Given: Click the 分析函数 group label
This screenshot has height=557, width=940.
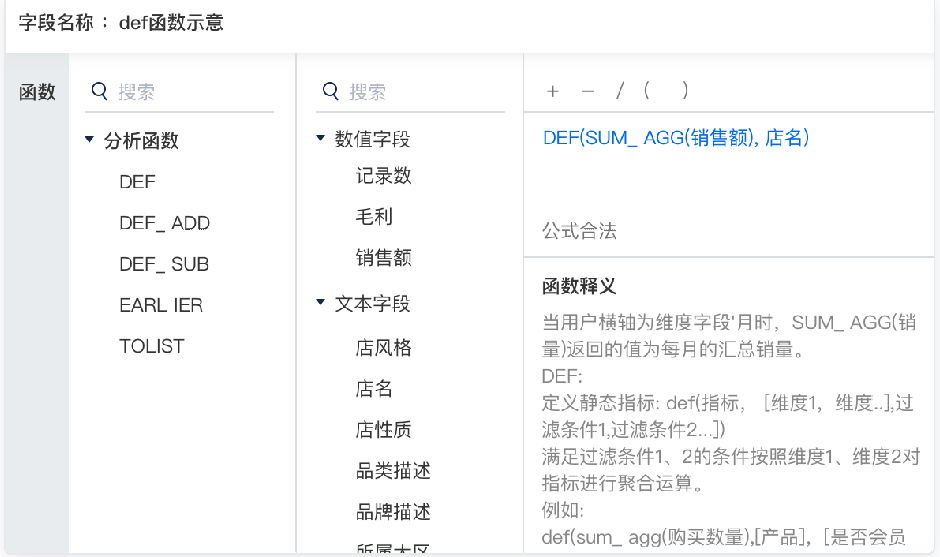Looking at the screenshot, I should point(141,140).
